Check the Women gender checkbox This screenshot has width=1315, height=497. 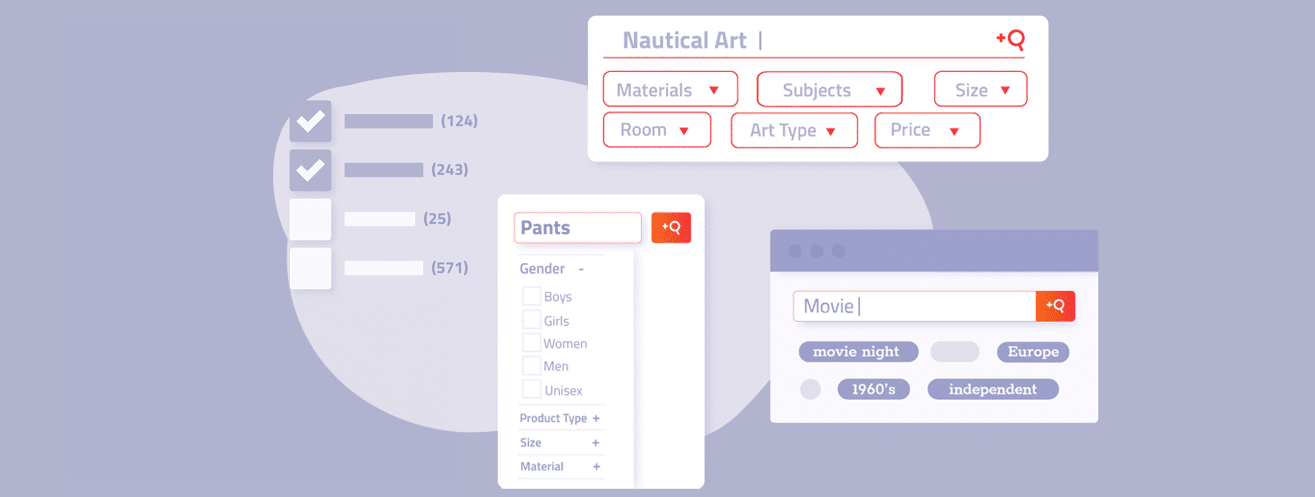pos(531,343)
